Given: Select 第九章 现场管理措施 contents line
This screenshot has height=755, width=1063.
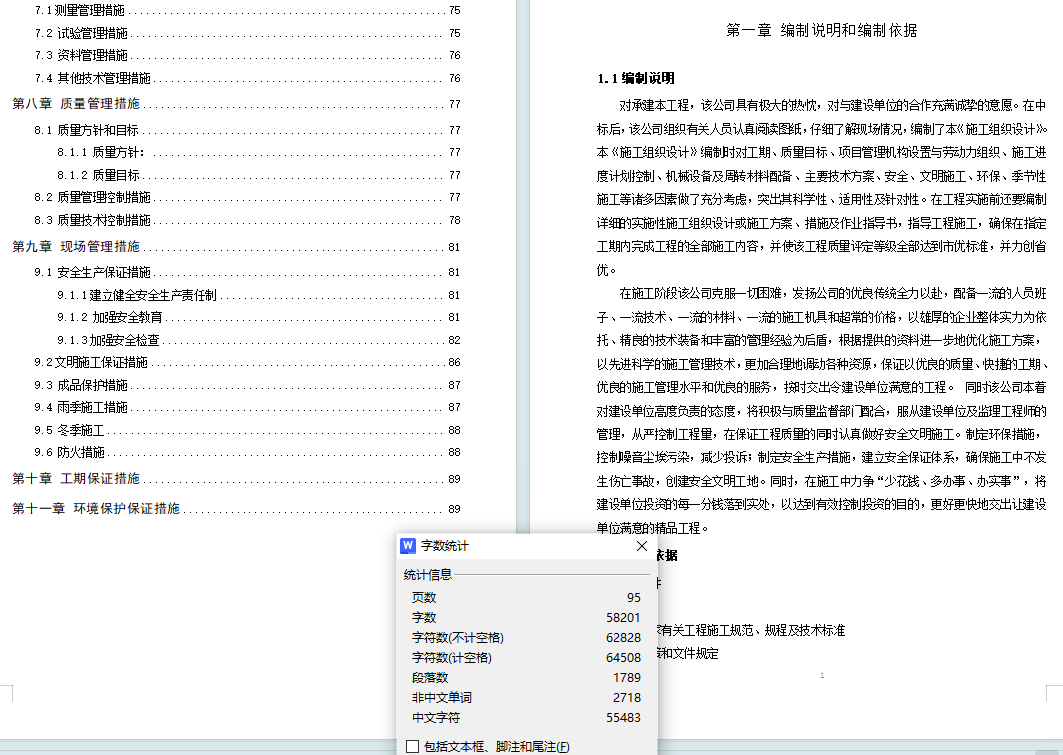Looking at the screenshot, I should 76,247.
